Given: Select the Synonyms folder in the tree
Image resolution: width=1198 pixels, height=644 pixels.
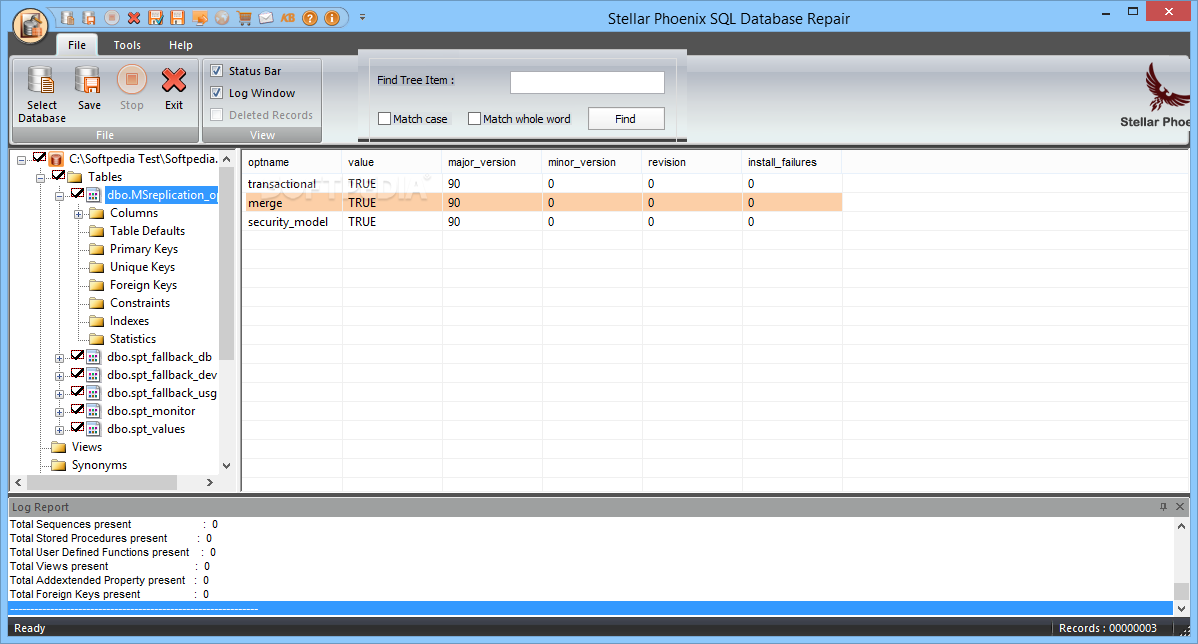Looking at the screenshot, I should click(99, 465).
